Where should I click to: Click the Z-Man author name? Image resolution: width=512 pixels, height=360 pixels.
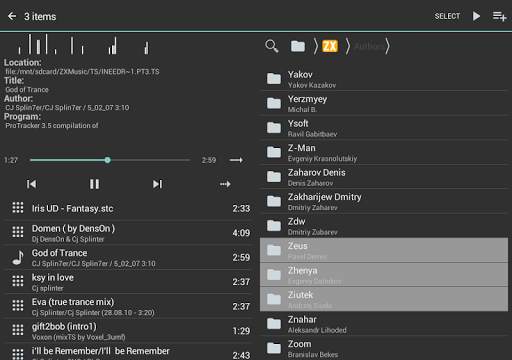(x=302, y=148)
